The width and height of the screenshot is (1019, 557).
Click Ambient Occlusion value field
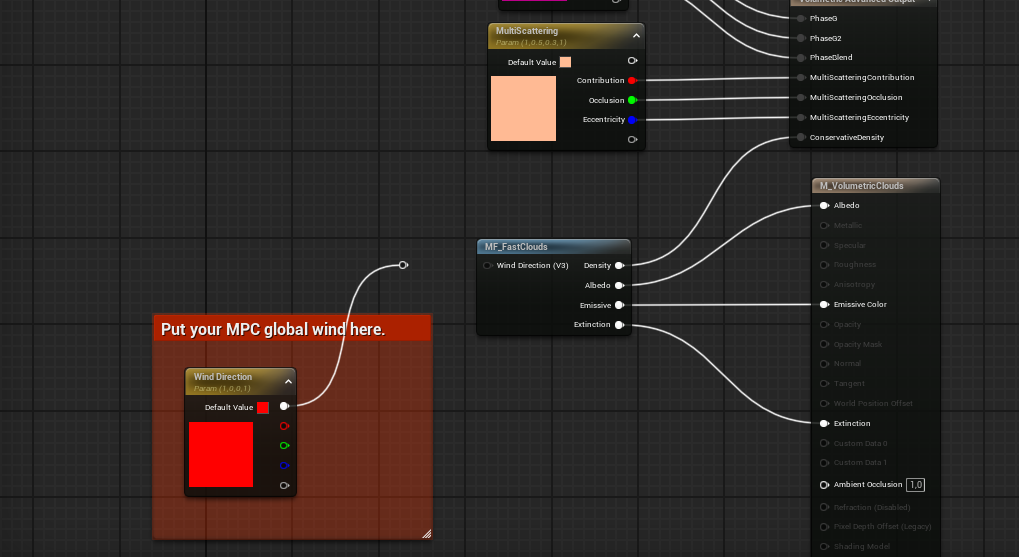point(915,484)
